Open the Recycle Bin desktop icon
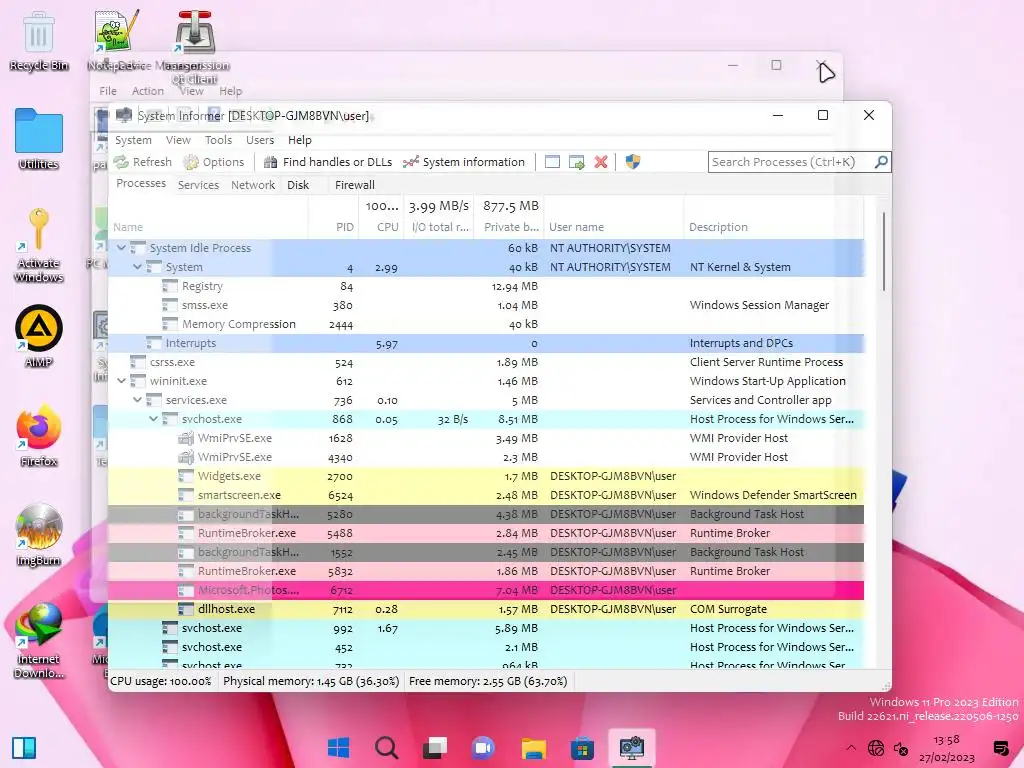1024x768 pixels. click(39, 40)
